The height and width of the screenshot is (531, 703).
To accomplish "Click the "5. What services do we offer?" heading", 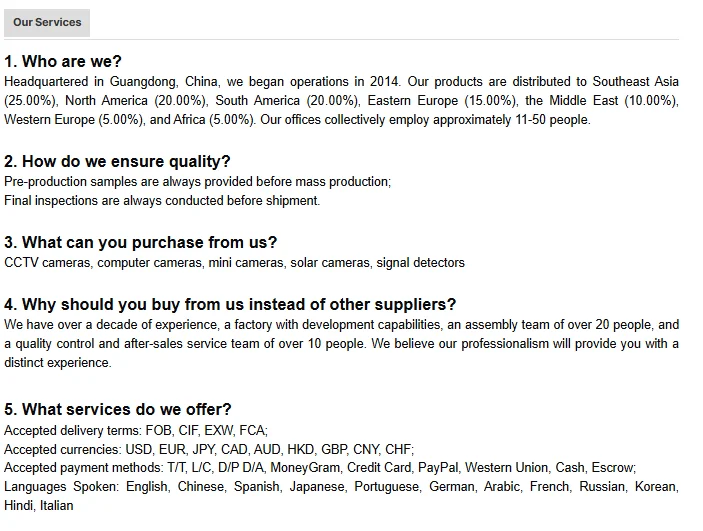I will (x=118, y=409).
